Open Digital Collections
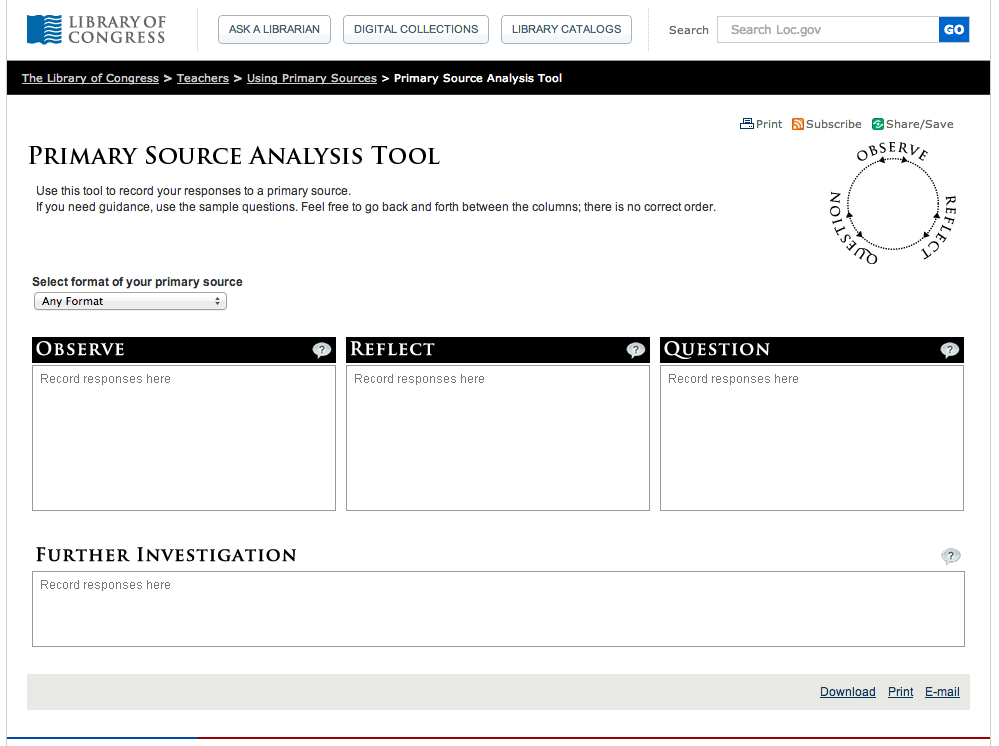This screenshot has height=746, width=999. pyautogui.click(x=415, y=29)
